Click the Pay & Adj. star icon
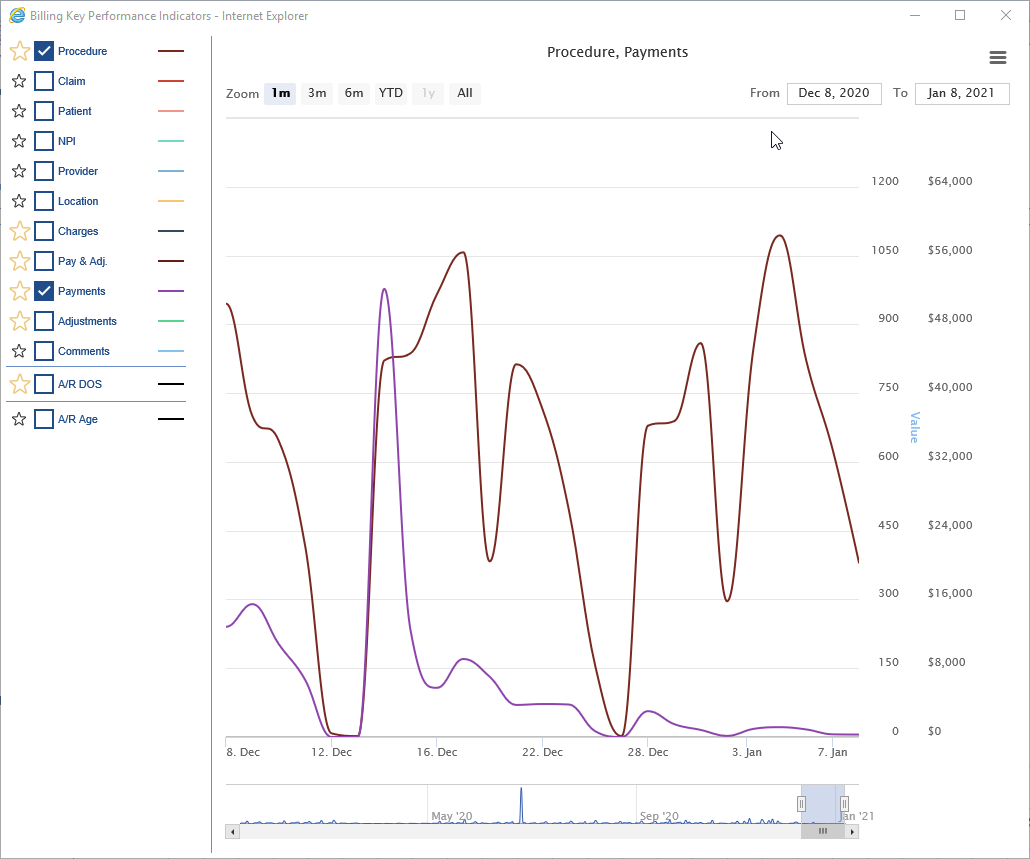 pyautogui.click(x=20, y=261)
